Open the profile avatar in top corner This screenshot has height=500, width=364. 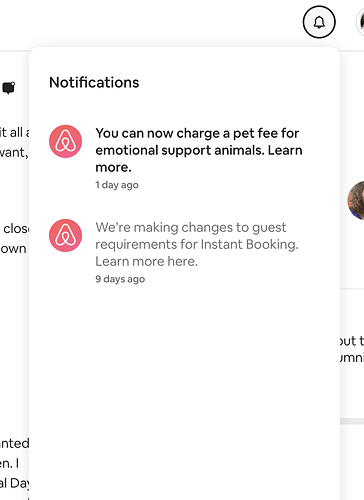tap(360, 22)
